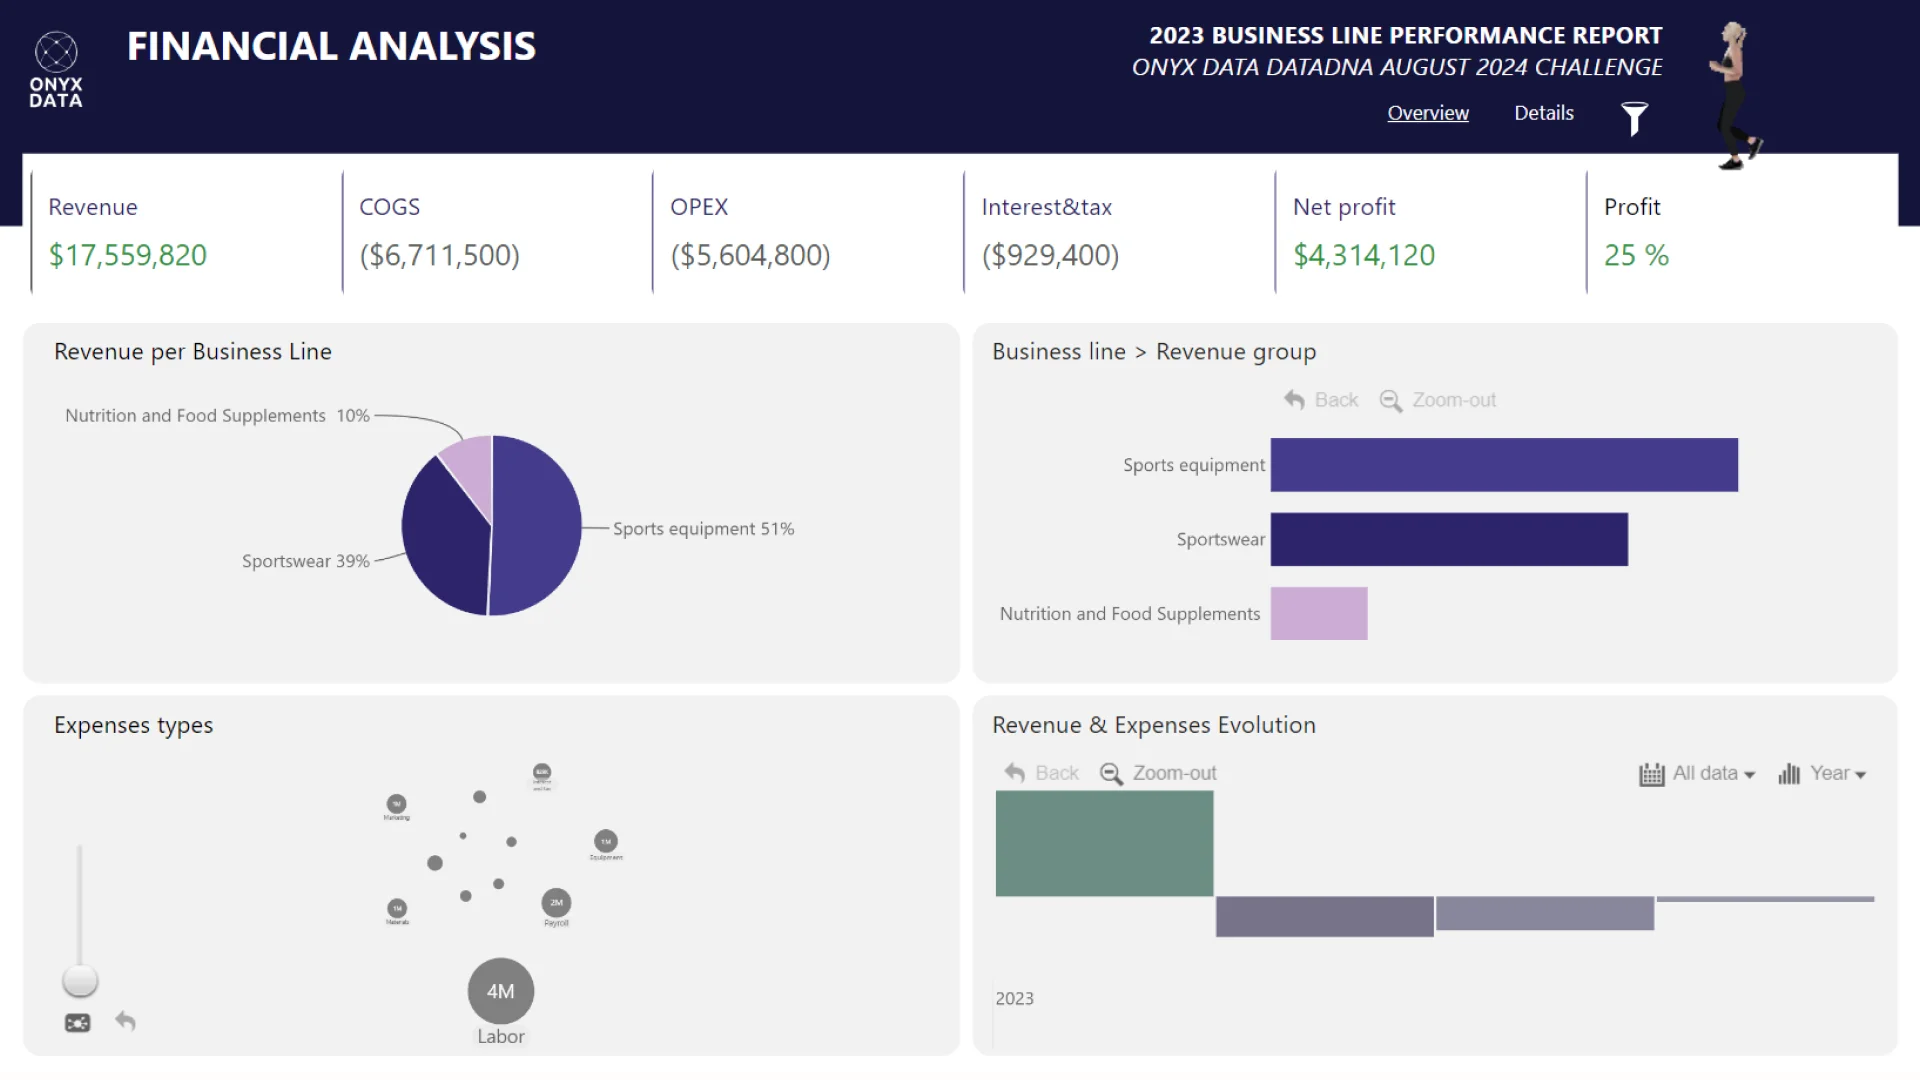Click the Sports equipment 51% pie label
Viewport: 1920px width, 1080px height.
pos(704,529)
